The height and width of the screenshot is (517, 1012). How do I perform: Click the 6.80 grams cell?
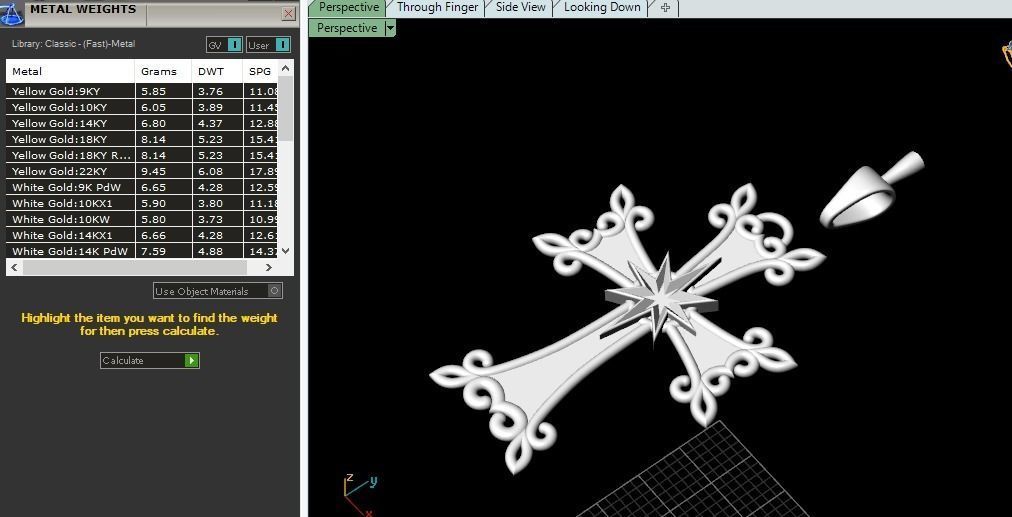[163, 123]
